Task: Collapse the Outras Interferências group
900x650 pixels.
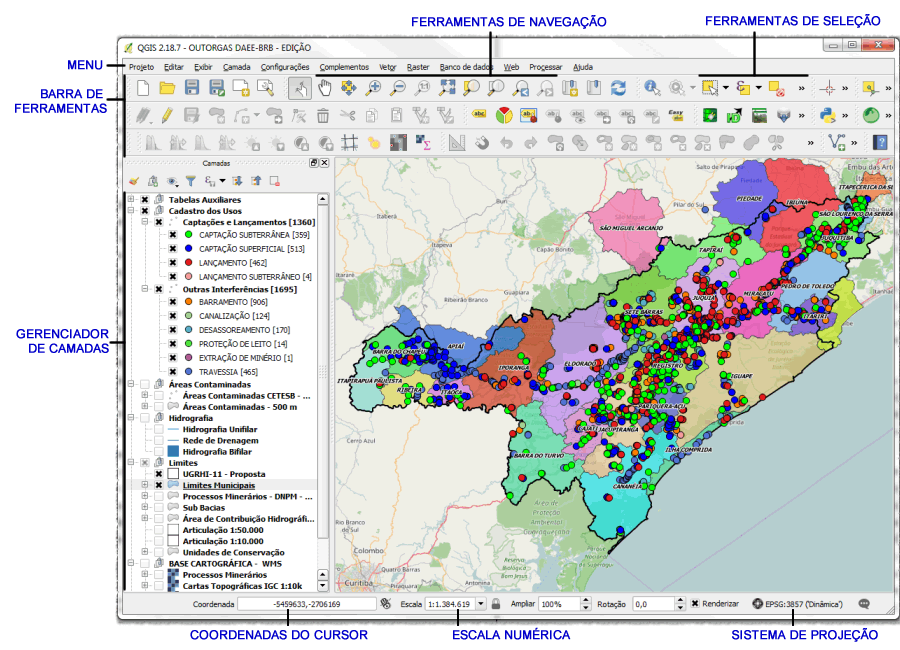Action: click(145, 290)
